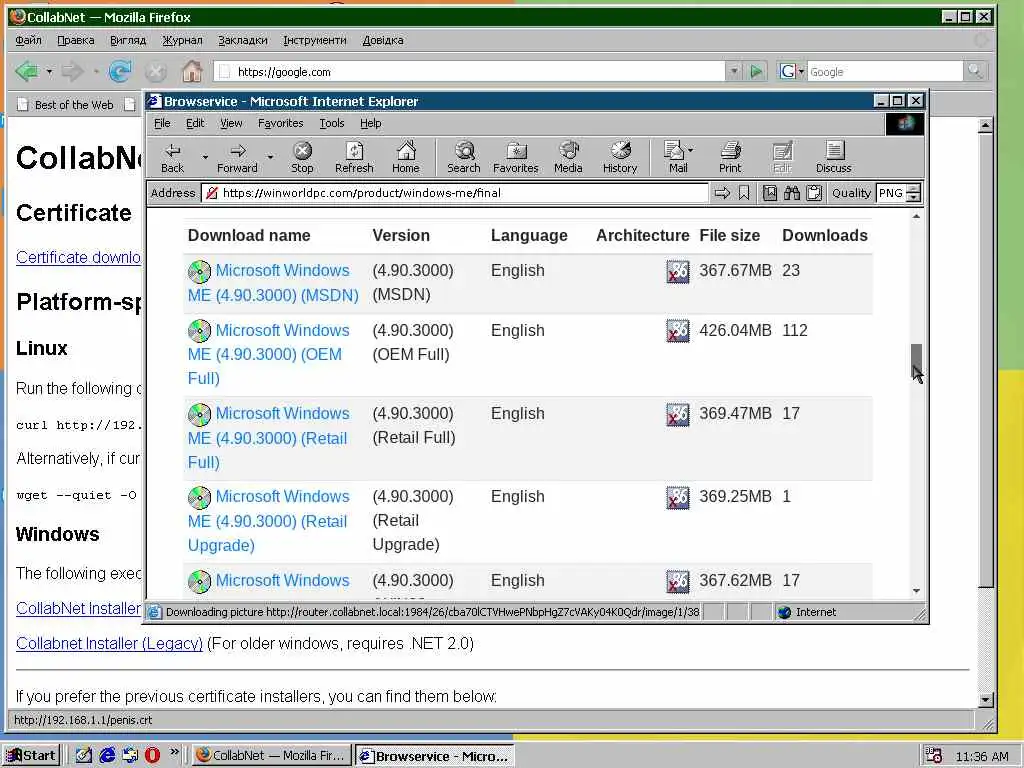Screen dimensions: 1024x768
Task: Click the binoculars find icon
Action: click(792, 193)
